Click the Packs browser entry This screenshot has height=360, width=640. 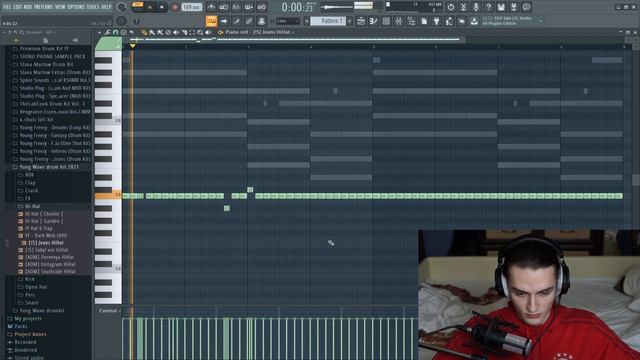point(21,327)
